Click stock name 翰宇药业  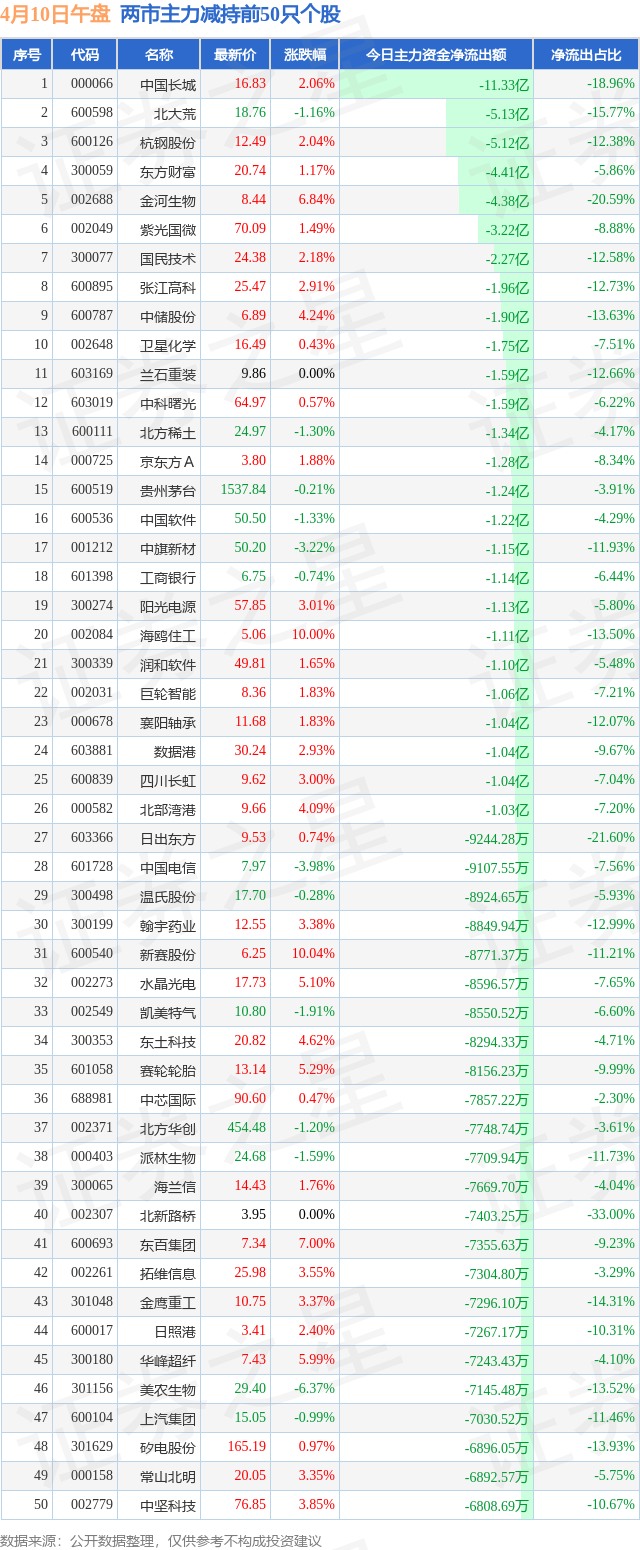[168, 926]
